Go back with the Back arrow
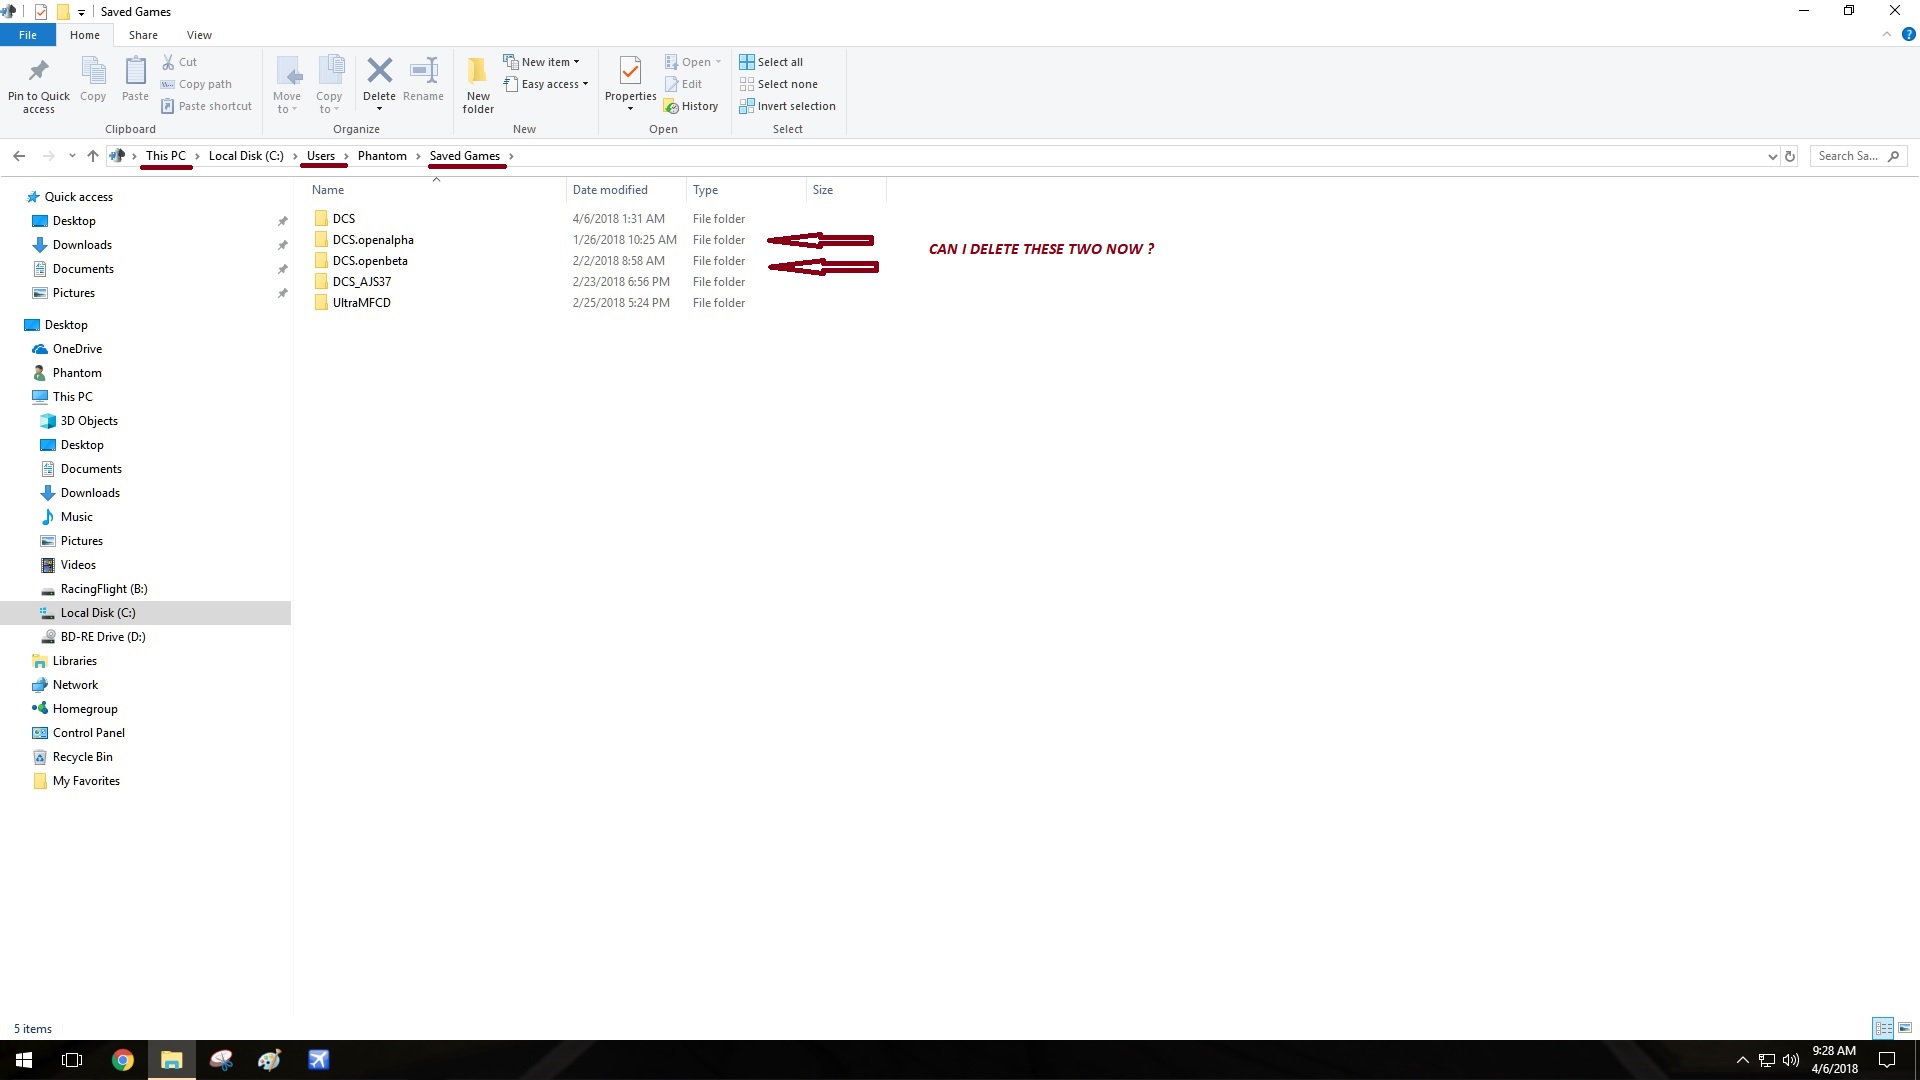This screenshot has height=1080, width=1920. coord(19,156)
